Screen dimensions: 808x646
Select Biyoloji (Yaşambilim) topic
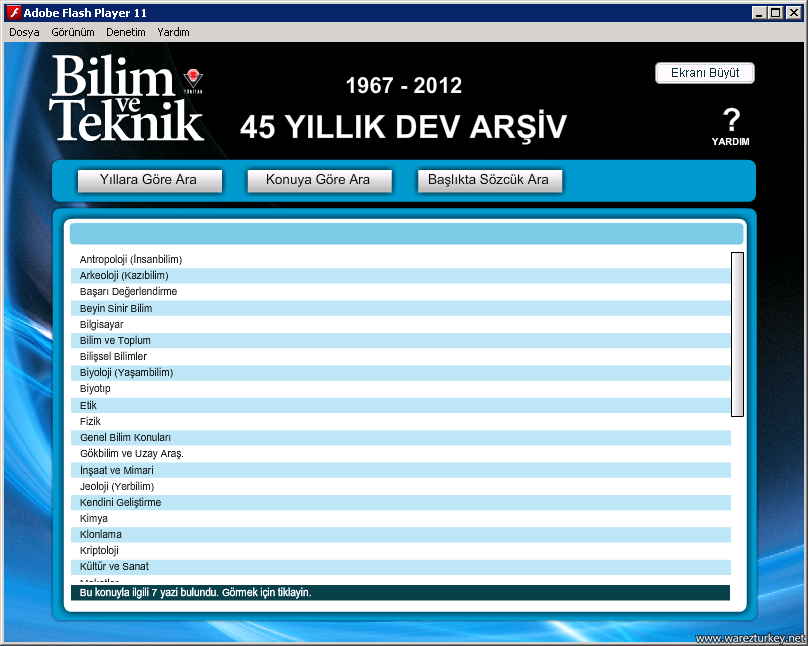tap(401, 373)
